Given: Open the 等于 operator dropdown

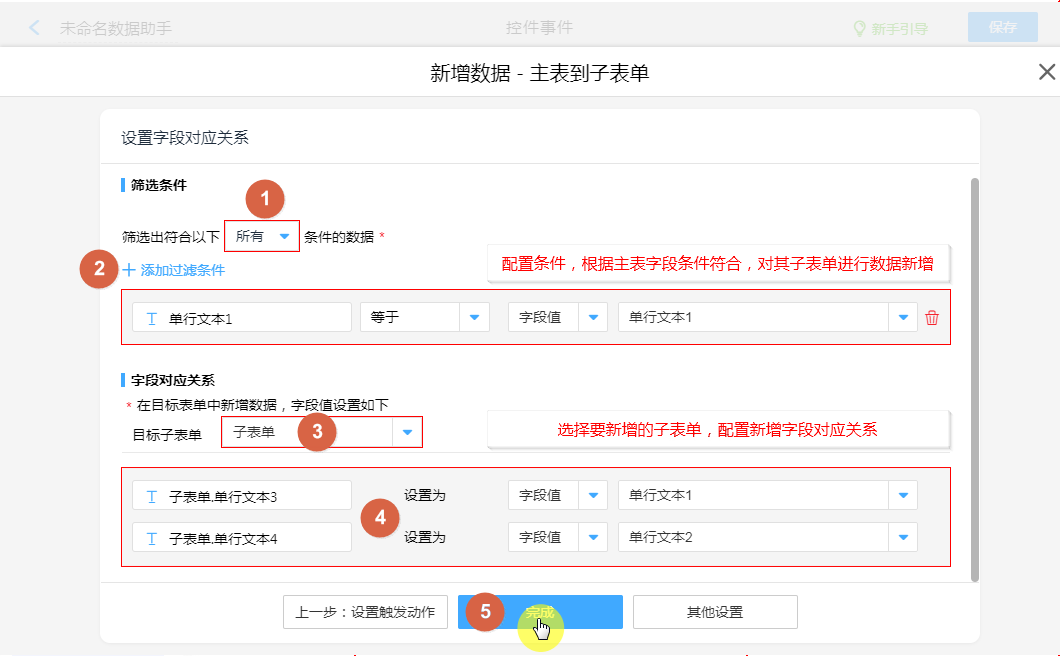Looking at the screenshot, I should 473,318.
